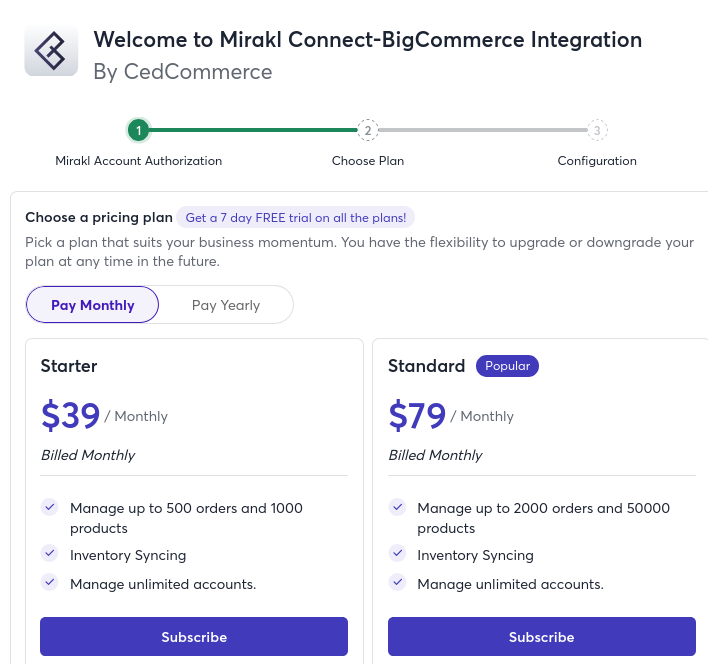Click the 7 day FREE trial badge
This screenshot has height=664, width=708.
pyautogui.click(x=295, y=217)
